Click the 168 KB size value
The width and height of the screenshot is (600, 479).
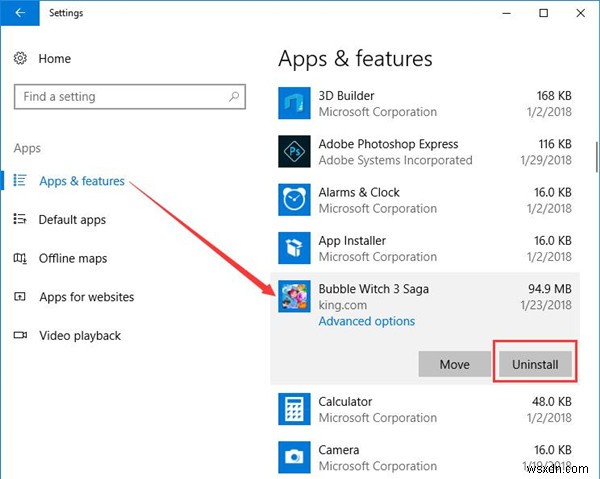click(554, 95)
